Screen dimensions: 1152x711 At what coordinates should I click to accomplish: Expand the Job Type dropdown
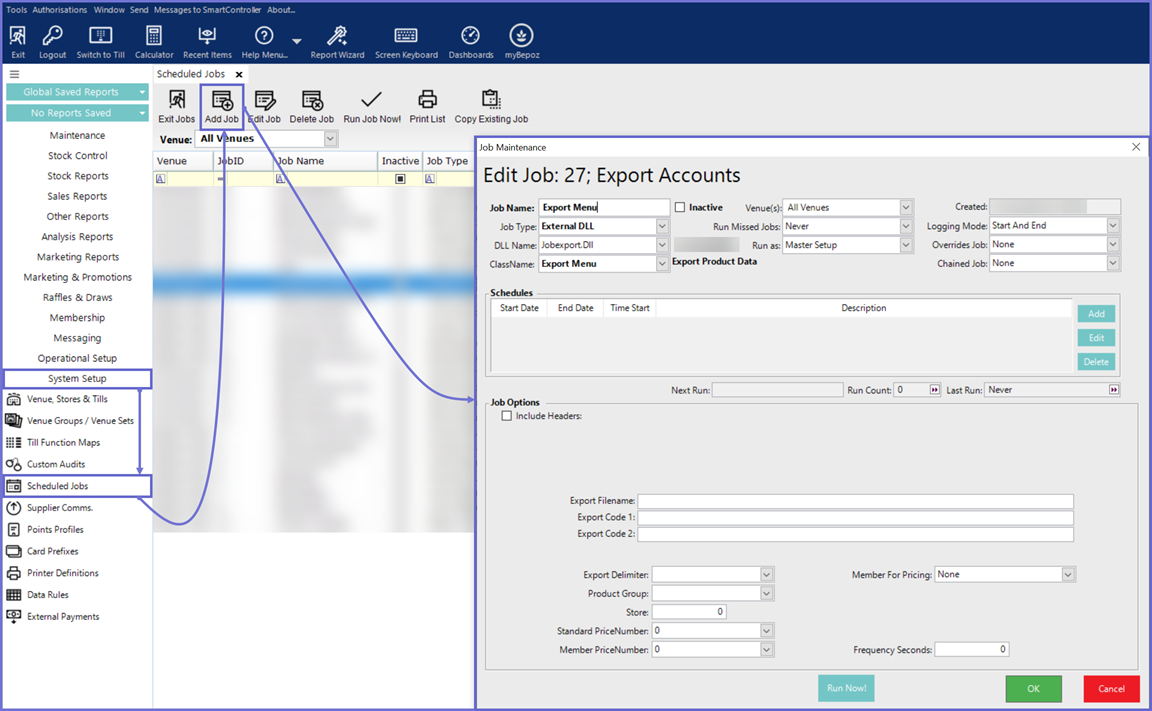click(662, 227)
